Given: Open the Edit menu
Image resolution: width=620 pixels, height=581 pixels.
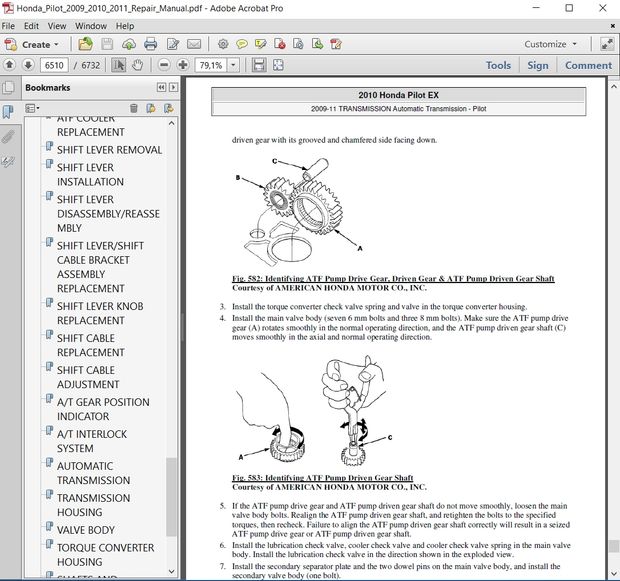Looking at the screenshot, I should [x=31, y=26].
